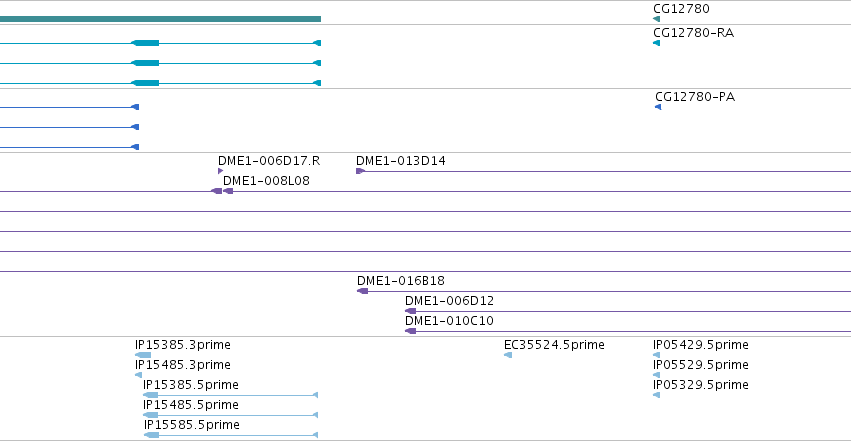The height and width of the screenshot is (441, 851).
Task: Click the IP15485.3prime small arrow
Action: 138,375
